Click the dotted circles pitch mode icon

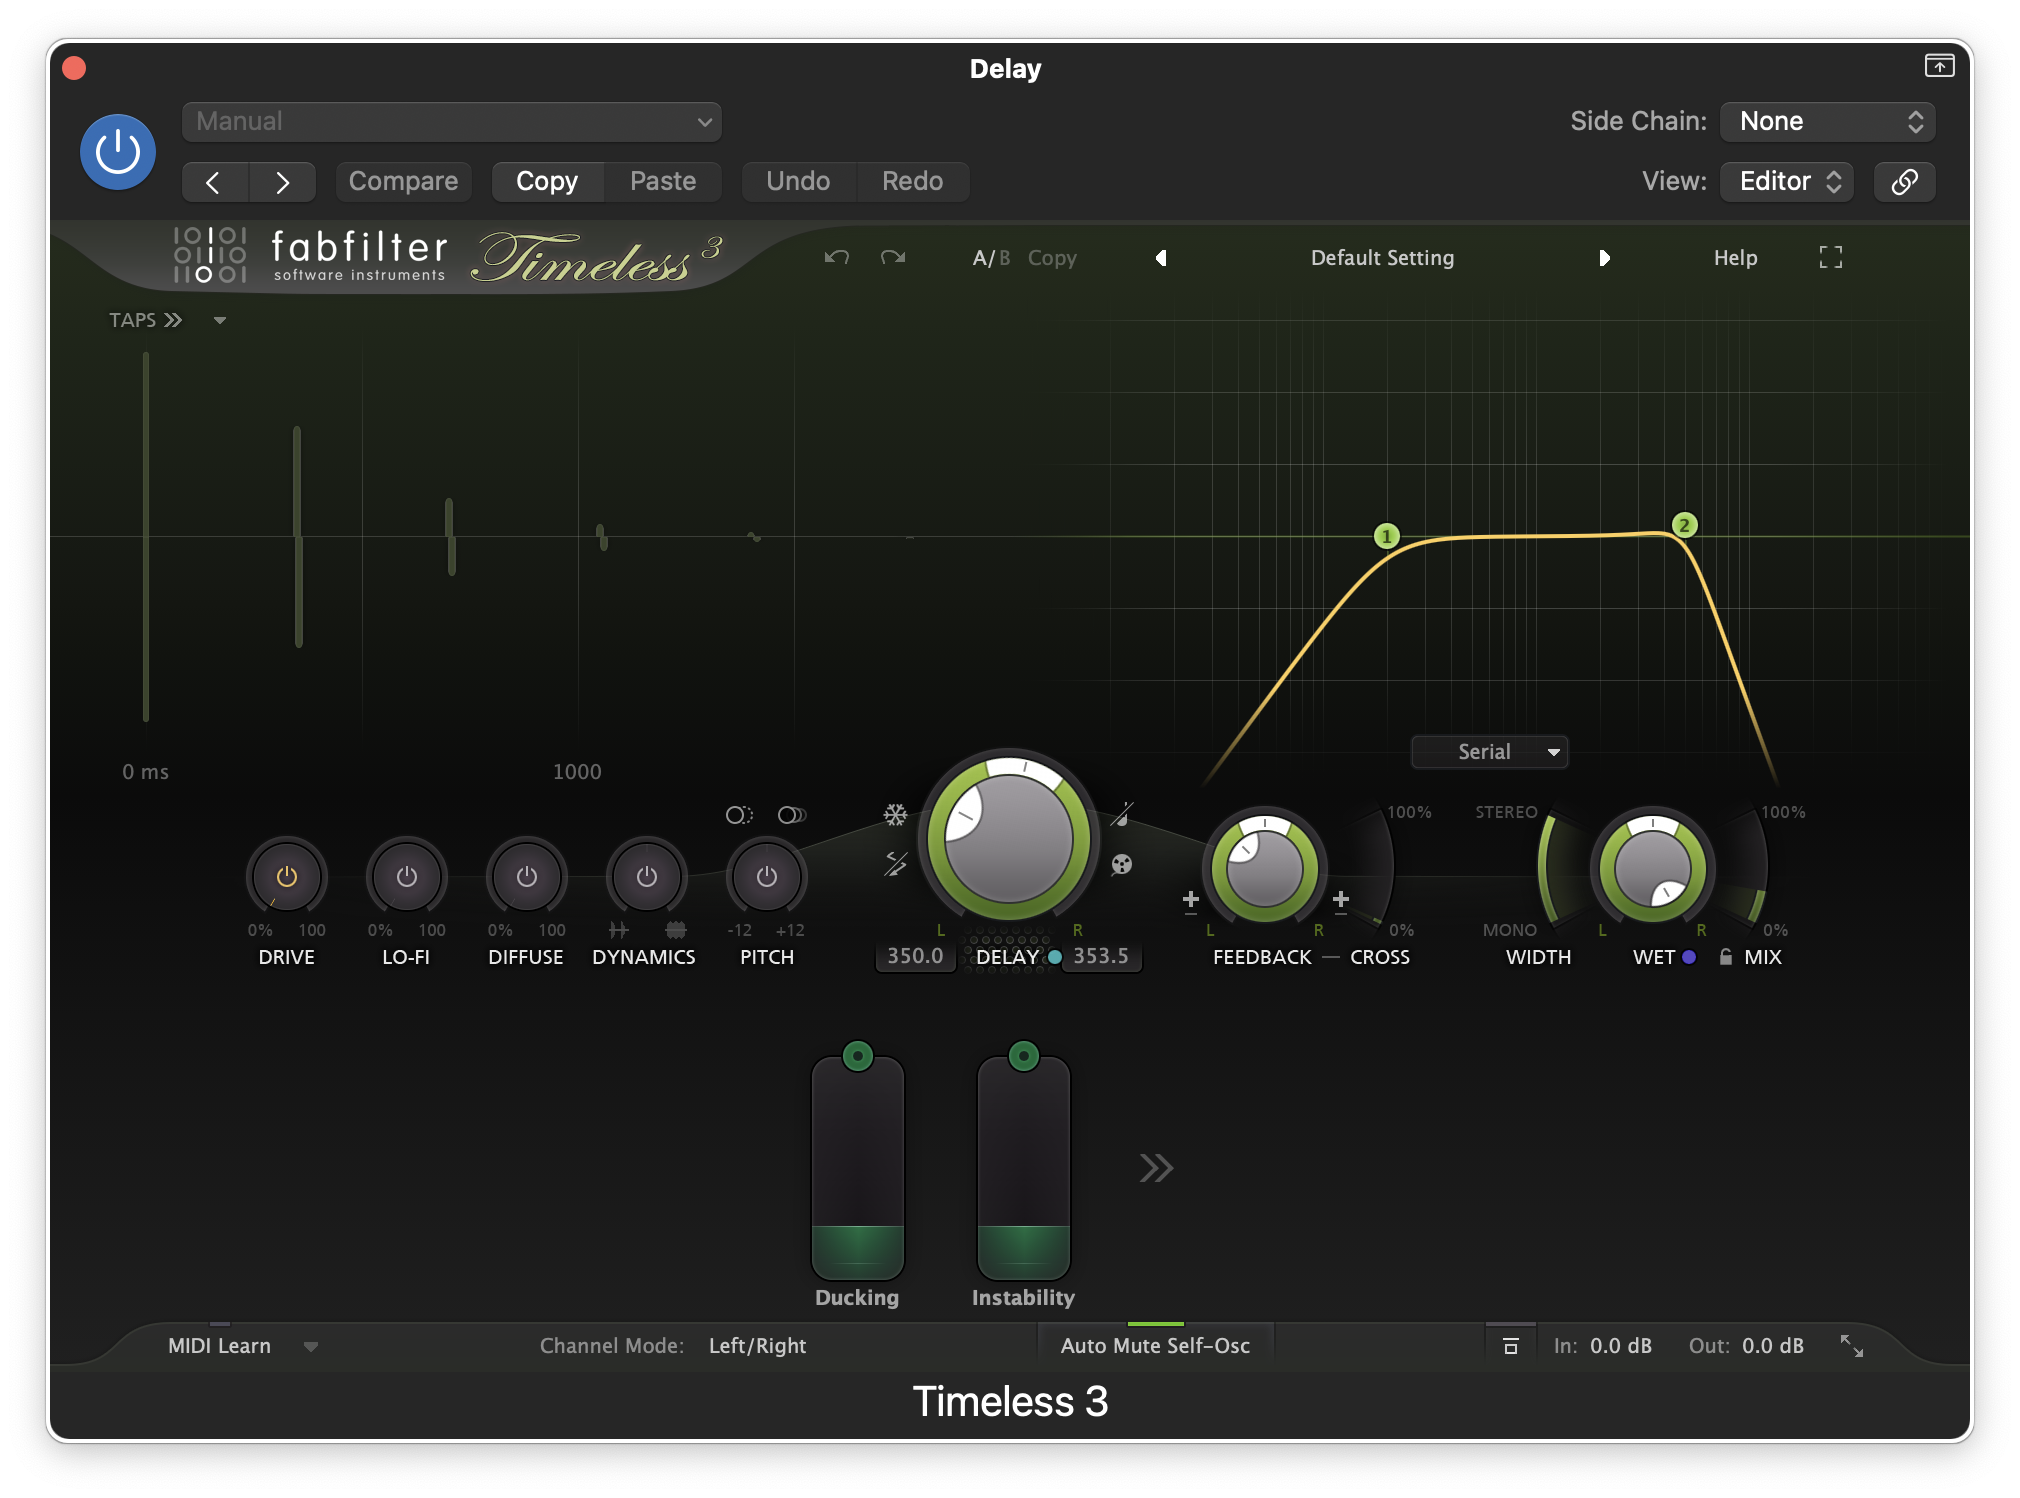click(x=739, y=815)
